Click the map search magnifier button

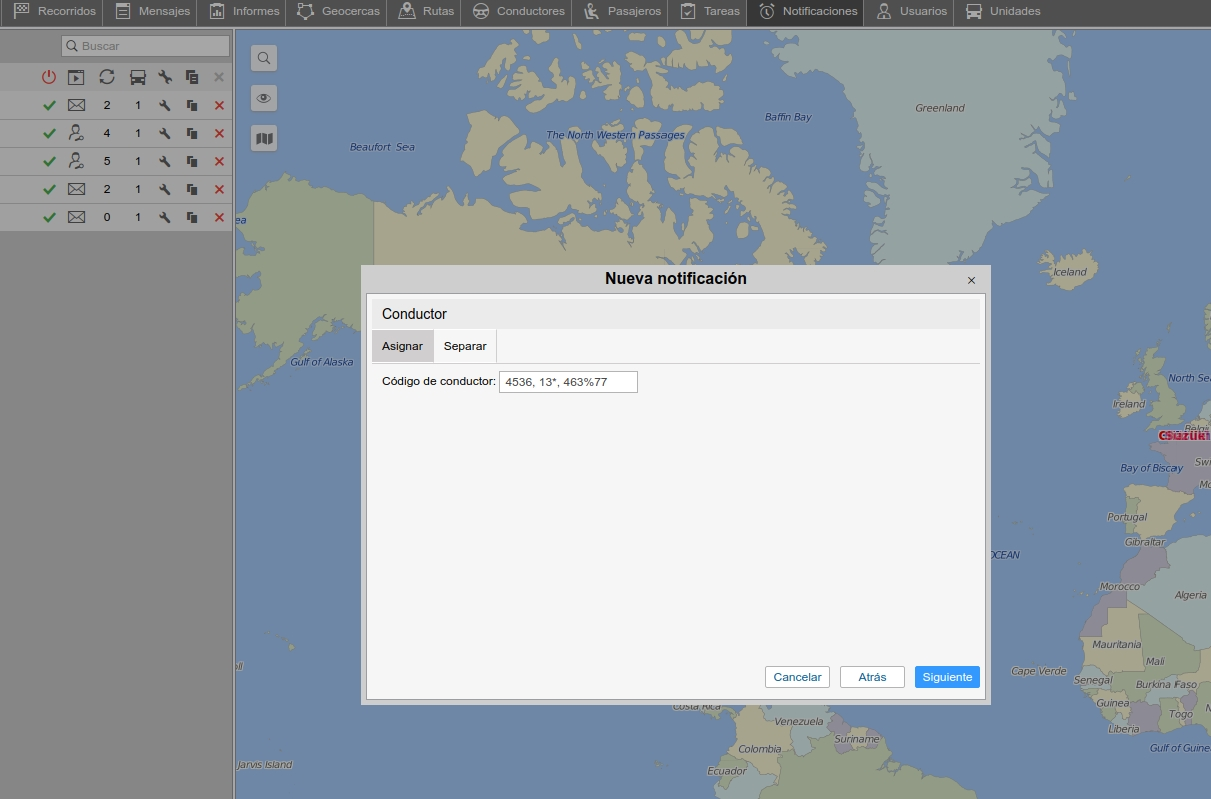pos(264,58)
